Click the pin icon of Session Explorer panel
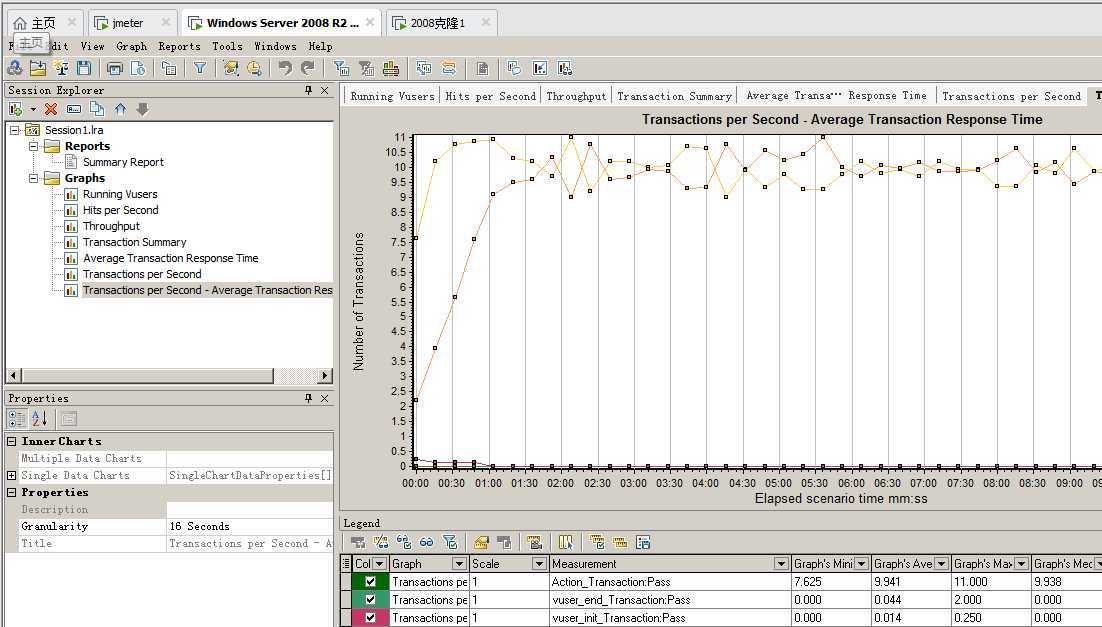Screen dimensions: 1102x627 [x=308, y=90]
